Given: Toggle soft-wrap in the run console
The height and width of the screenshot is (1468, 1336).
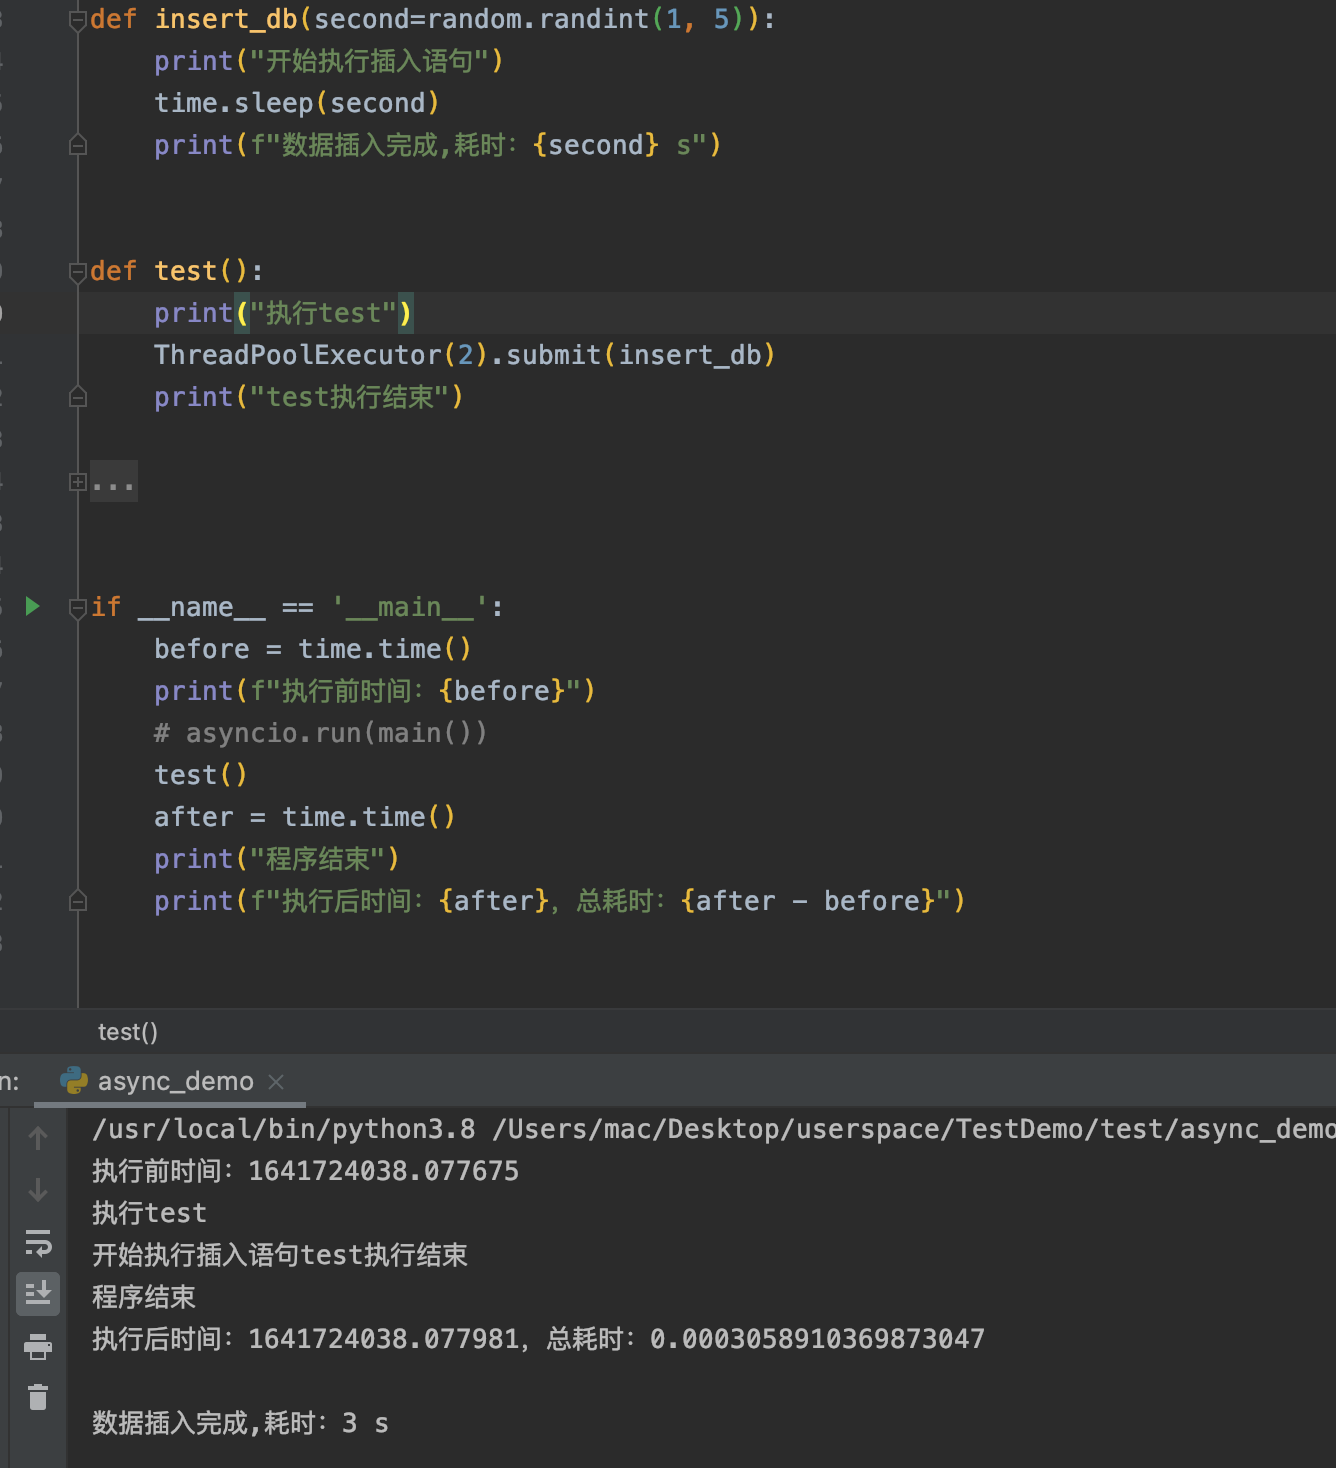Looking at the screenshot, I should pyautogui.click(x=38, y=1243).
